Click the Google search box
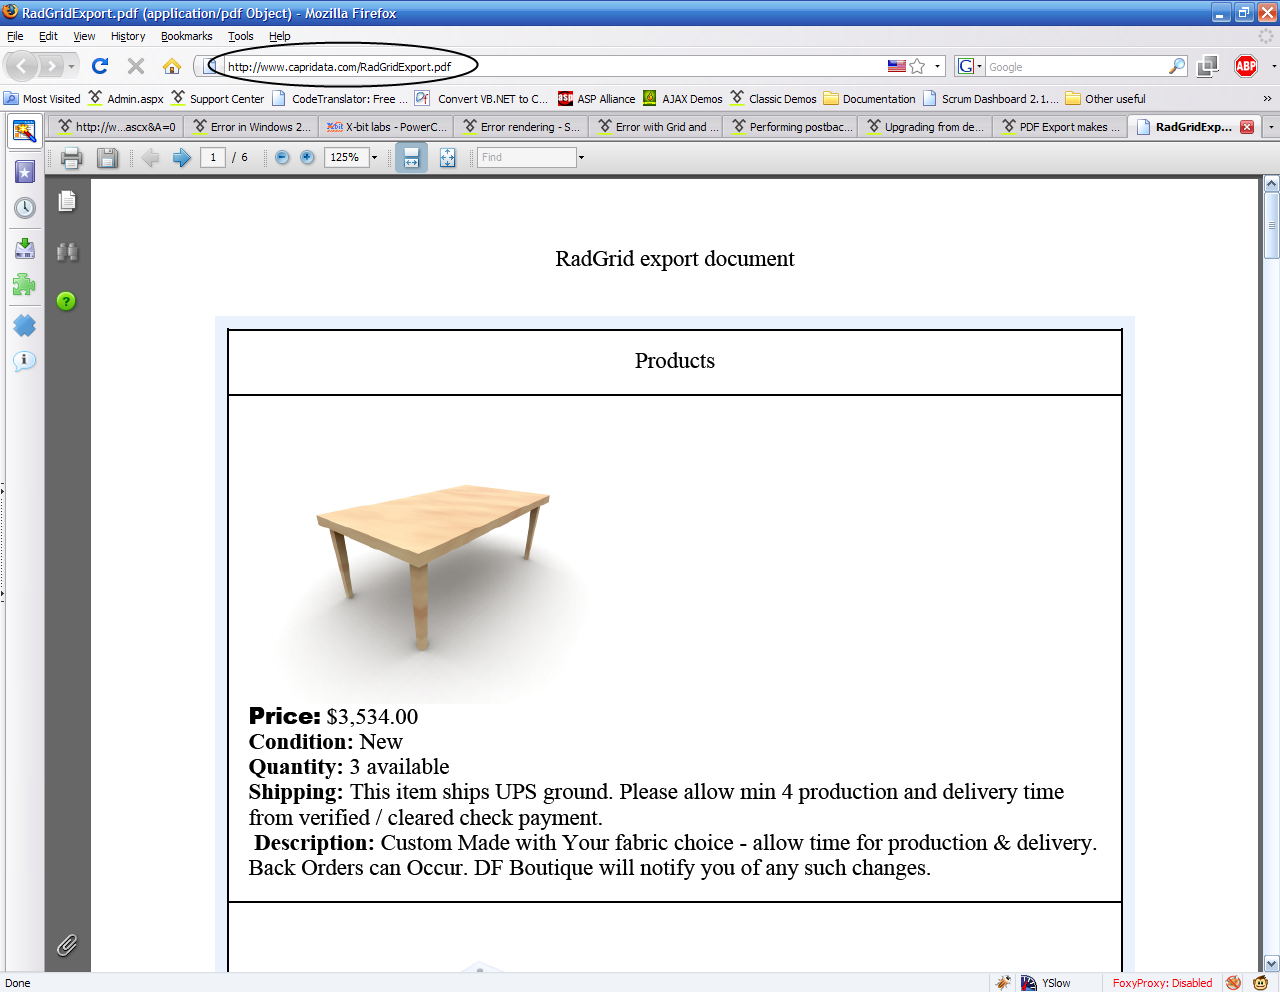 [1076, 67]
